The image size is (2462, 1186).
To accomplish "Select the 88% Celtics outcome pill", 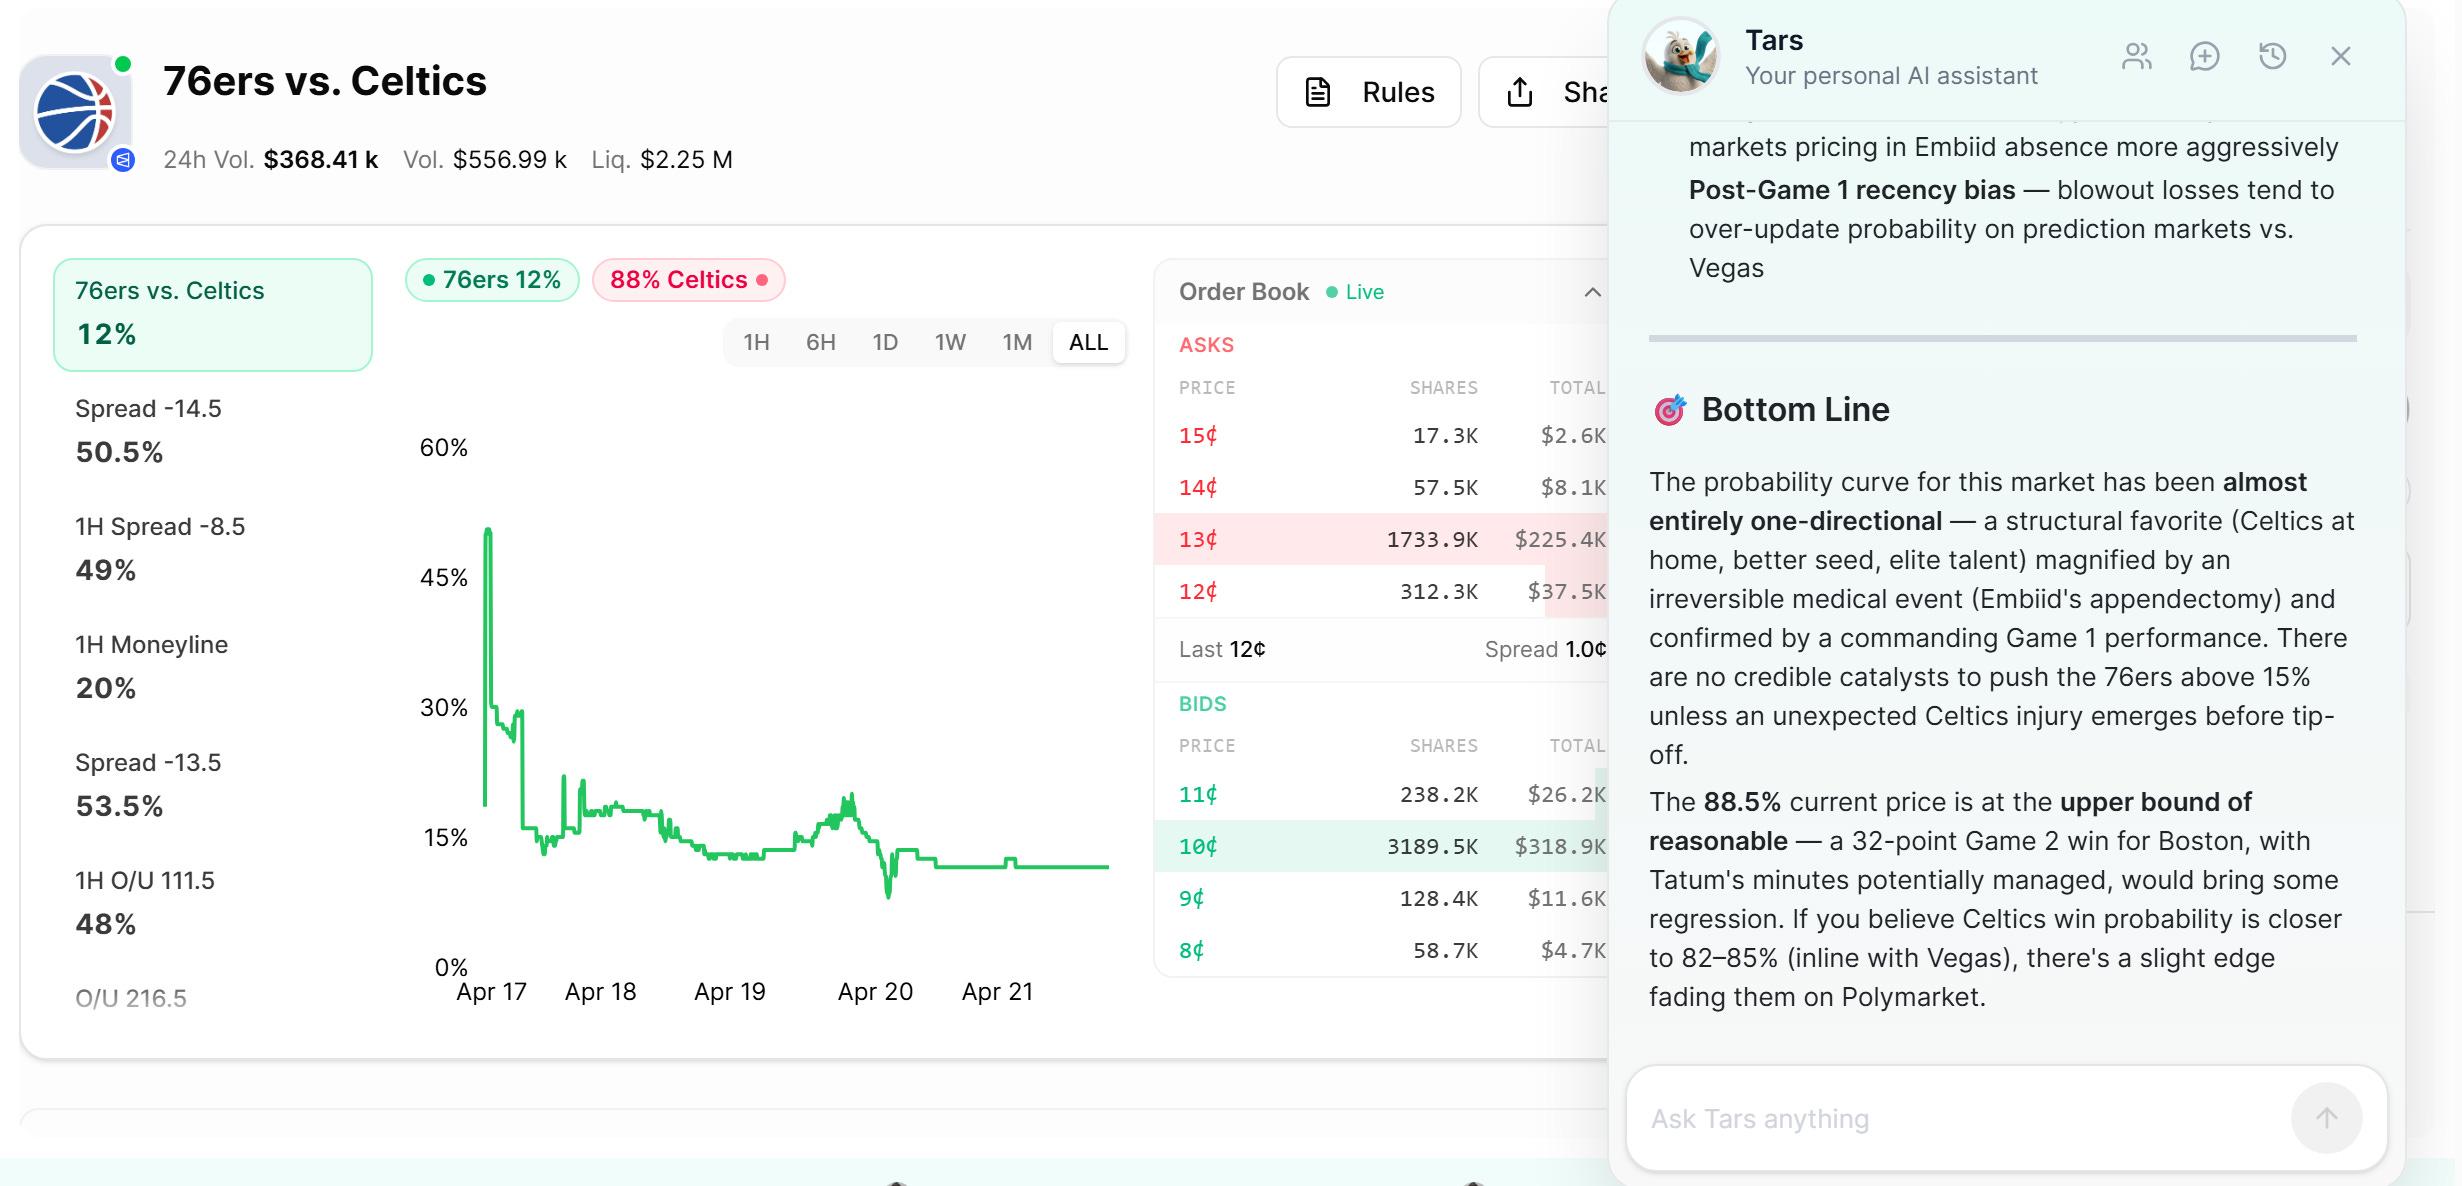I will (x=688, y=280).
